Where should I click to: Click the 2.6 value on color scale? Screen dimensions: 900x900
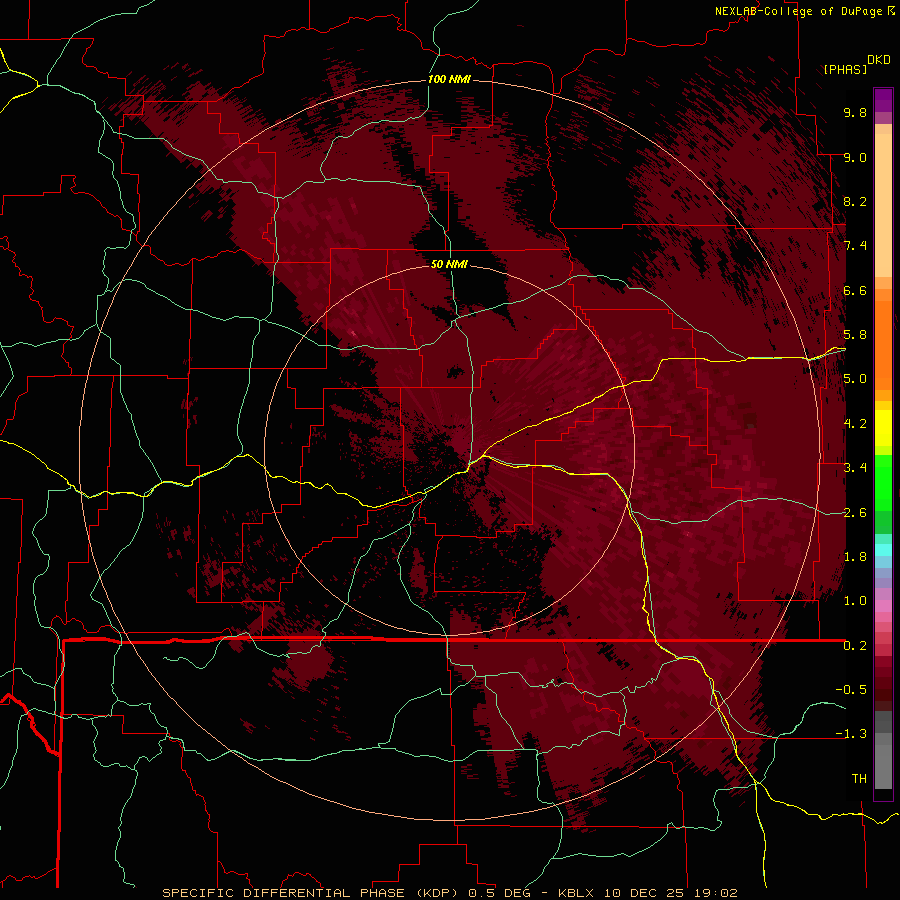(x=855, y=513)
